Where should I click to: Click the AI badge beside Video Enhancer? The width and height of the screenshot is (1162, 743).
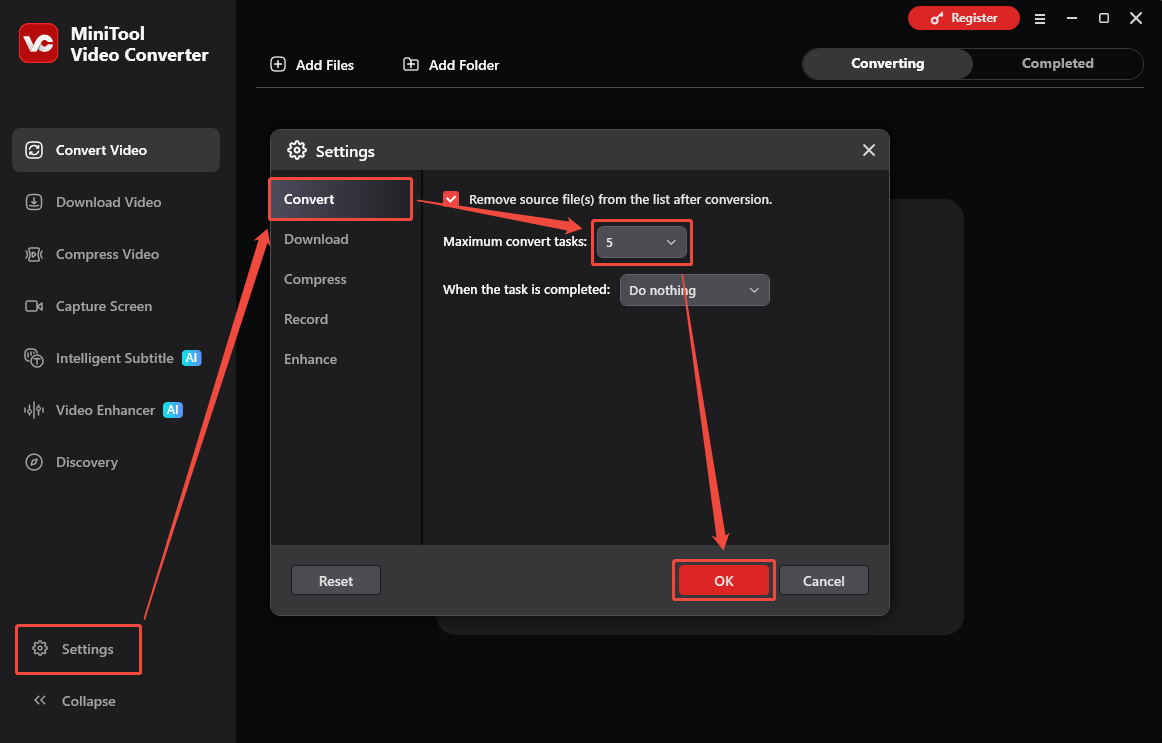[173, 410]
